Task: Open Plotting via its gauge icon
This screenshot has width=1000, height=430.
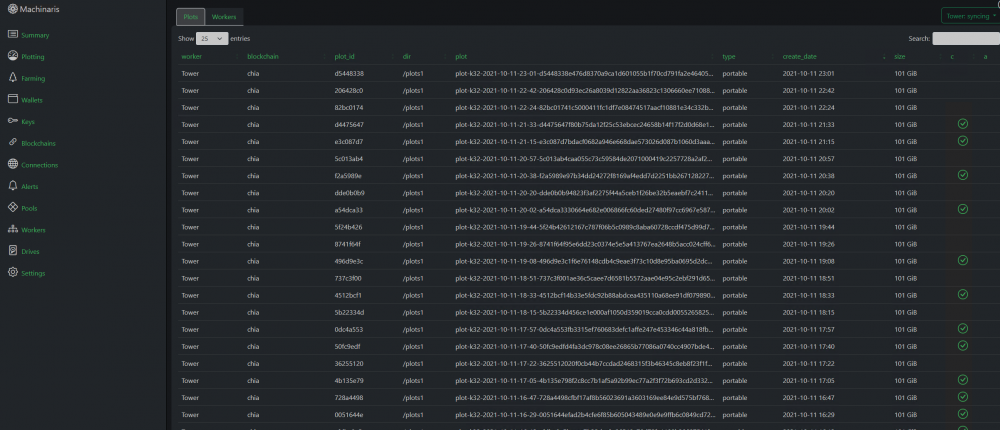Action: 13,56
